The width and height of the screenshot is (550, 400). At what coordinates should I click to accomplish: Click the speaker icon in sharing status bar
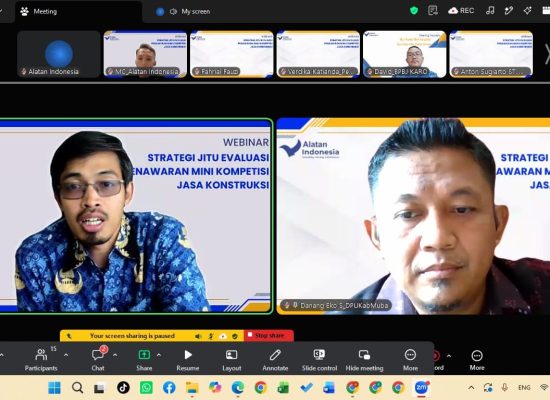pos(198,336)
